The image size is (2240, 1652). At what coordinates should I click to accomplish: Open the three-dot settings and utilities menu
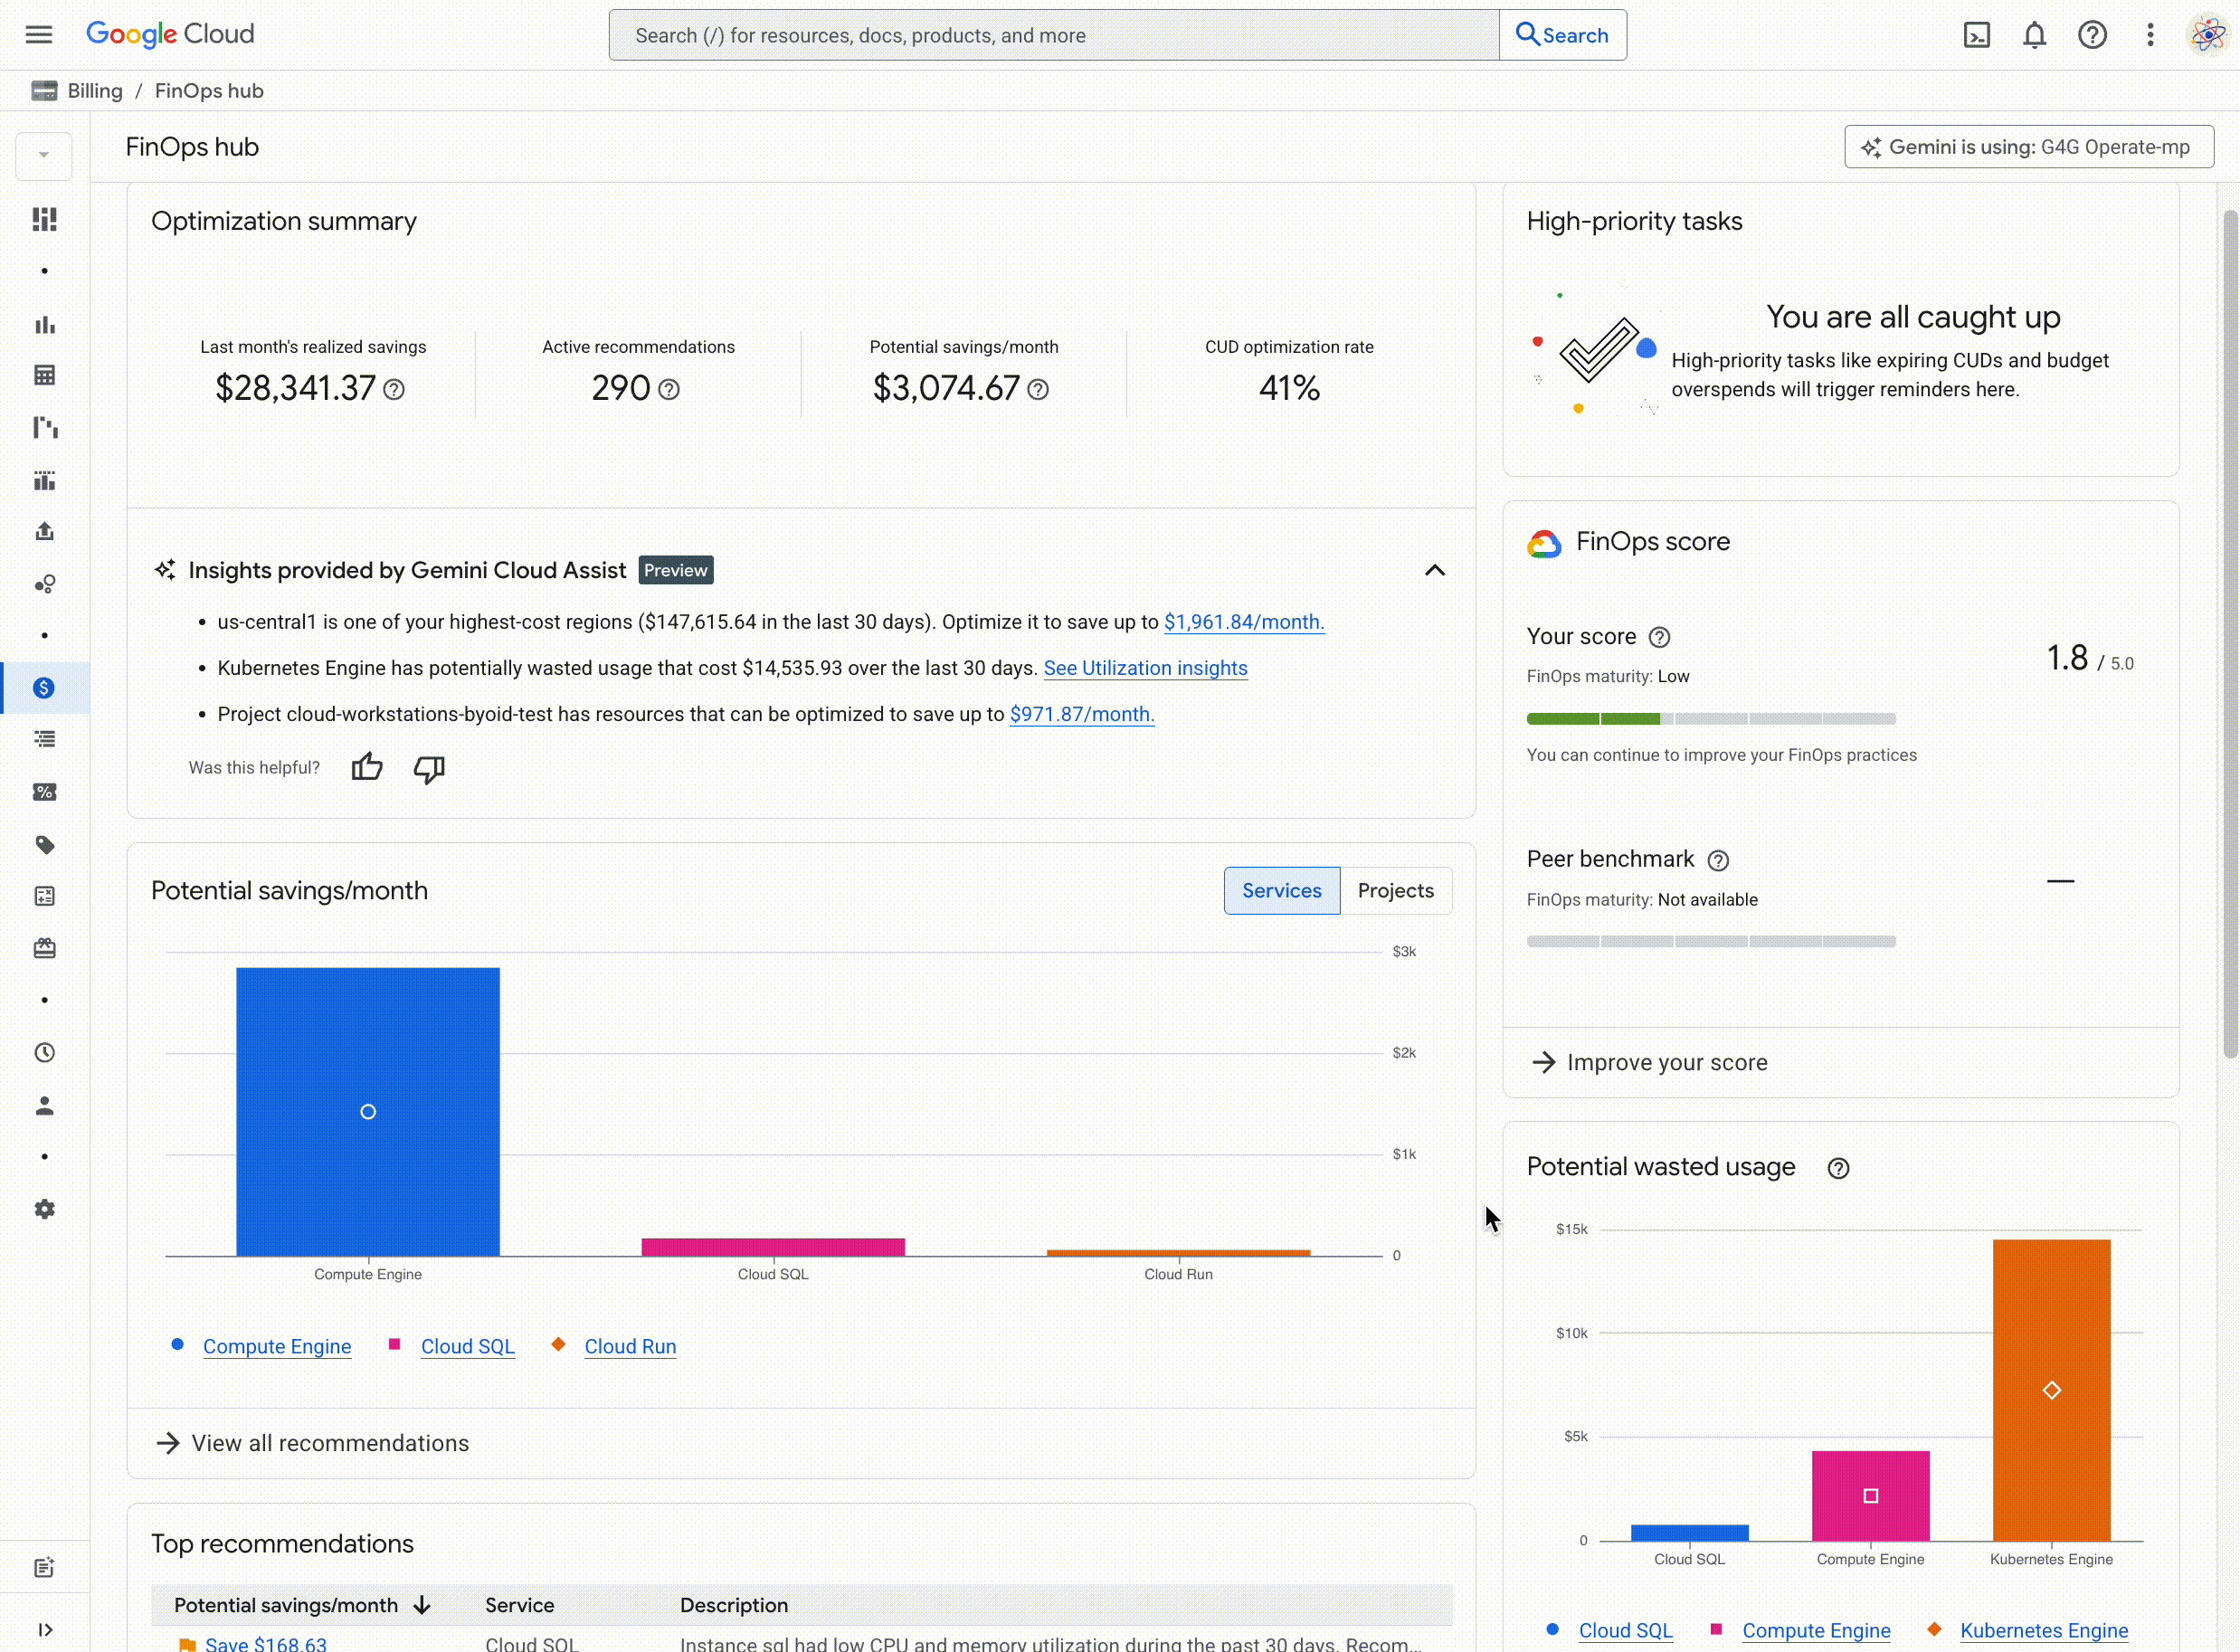pyautogui.click(x=2150, y=35)
